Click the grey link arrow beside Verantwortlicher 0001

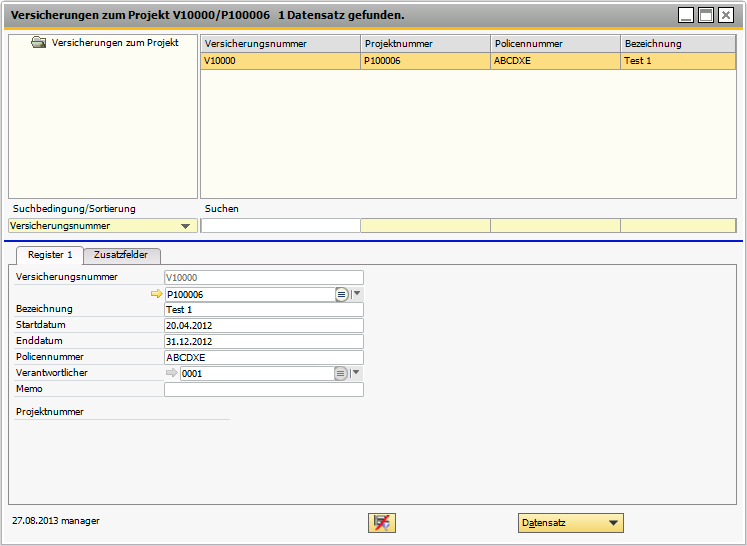[x=171, y=373]
